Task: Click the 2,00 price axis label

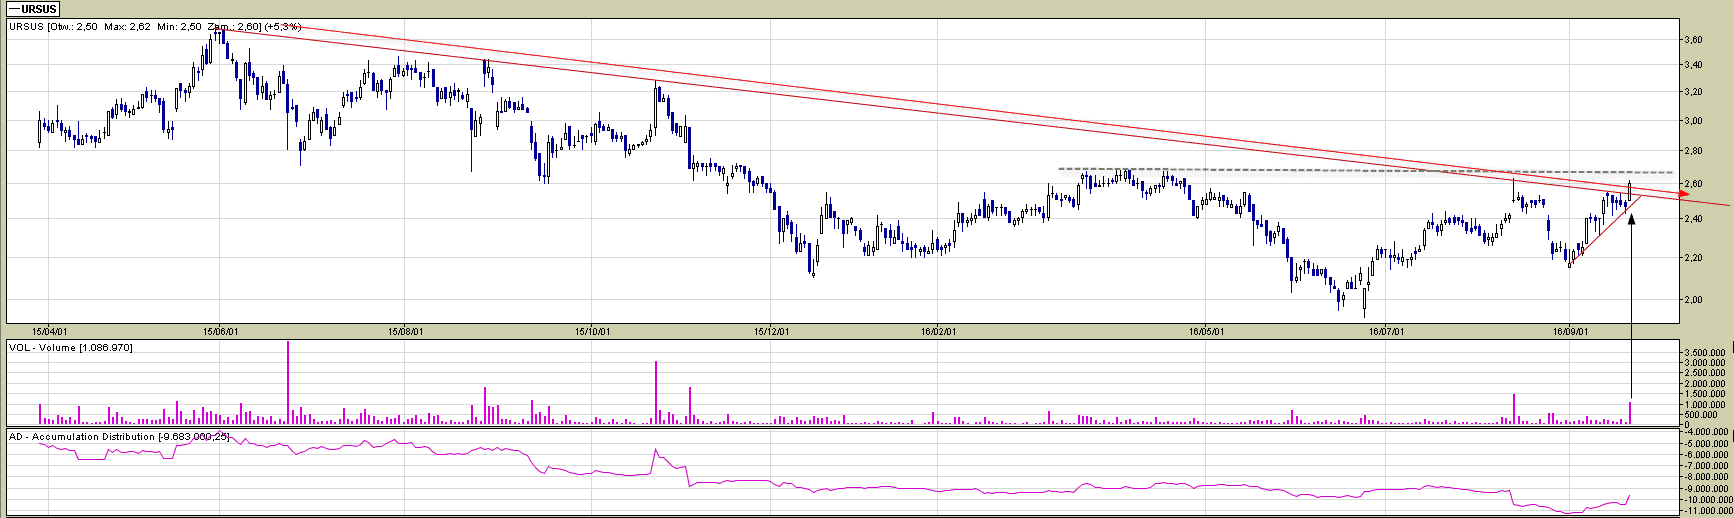Action: [1693, 299]
